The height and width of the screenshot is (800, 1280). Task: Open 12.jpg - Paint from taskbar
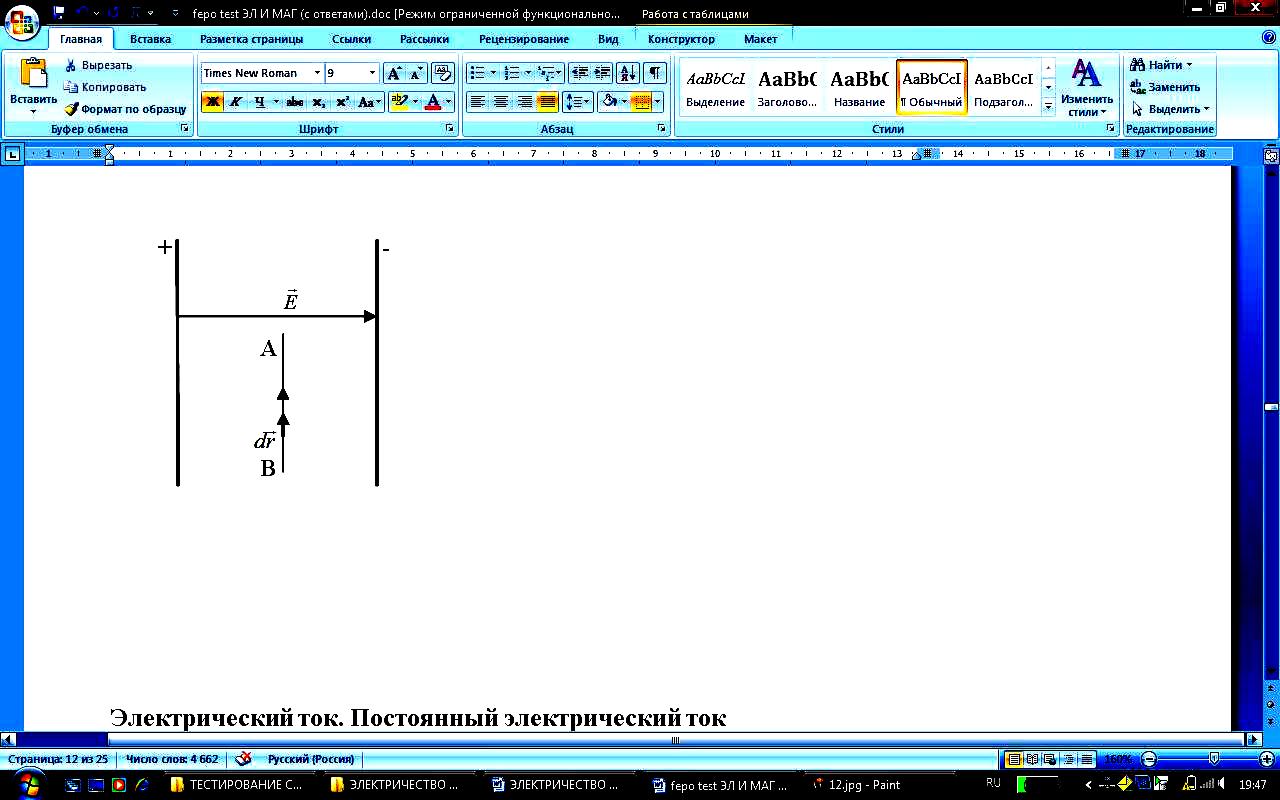pos(857,785)
